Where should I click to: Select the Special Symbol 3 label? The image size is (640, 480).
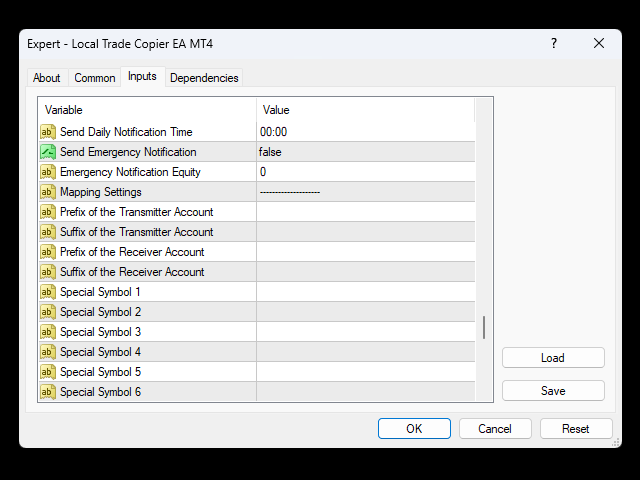[100, 332]
